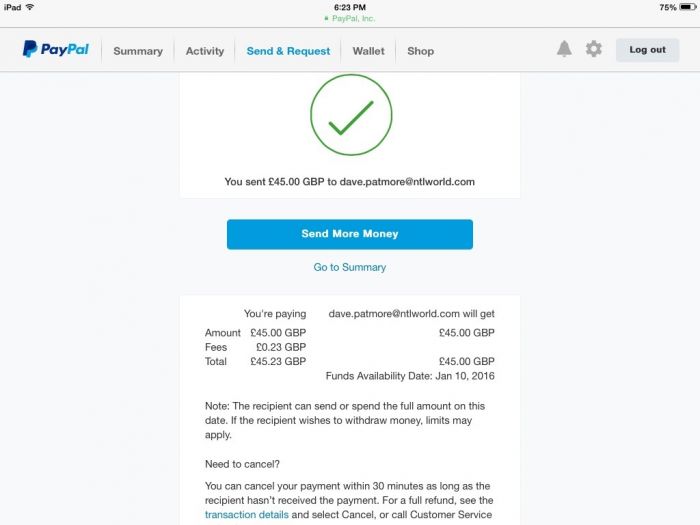Tap the sent £45.00 confirmation message
700x525 pixels.
coord(350,182)
